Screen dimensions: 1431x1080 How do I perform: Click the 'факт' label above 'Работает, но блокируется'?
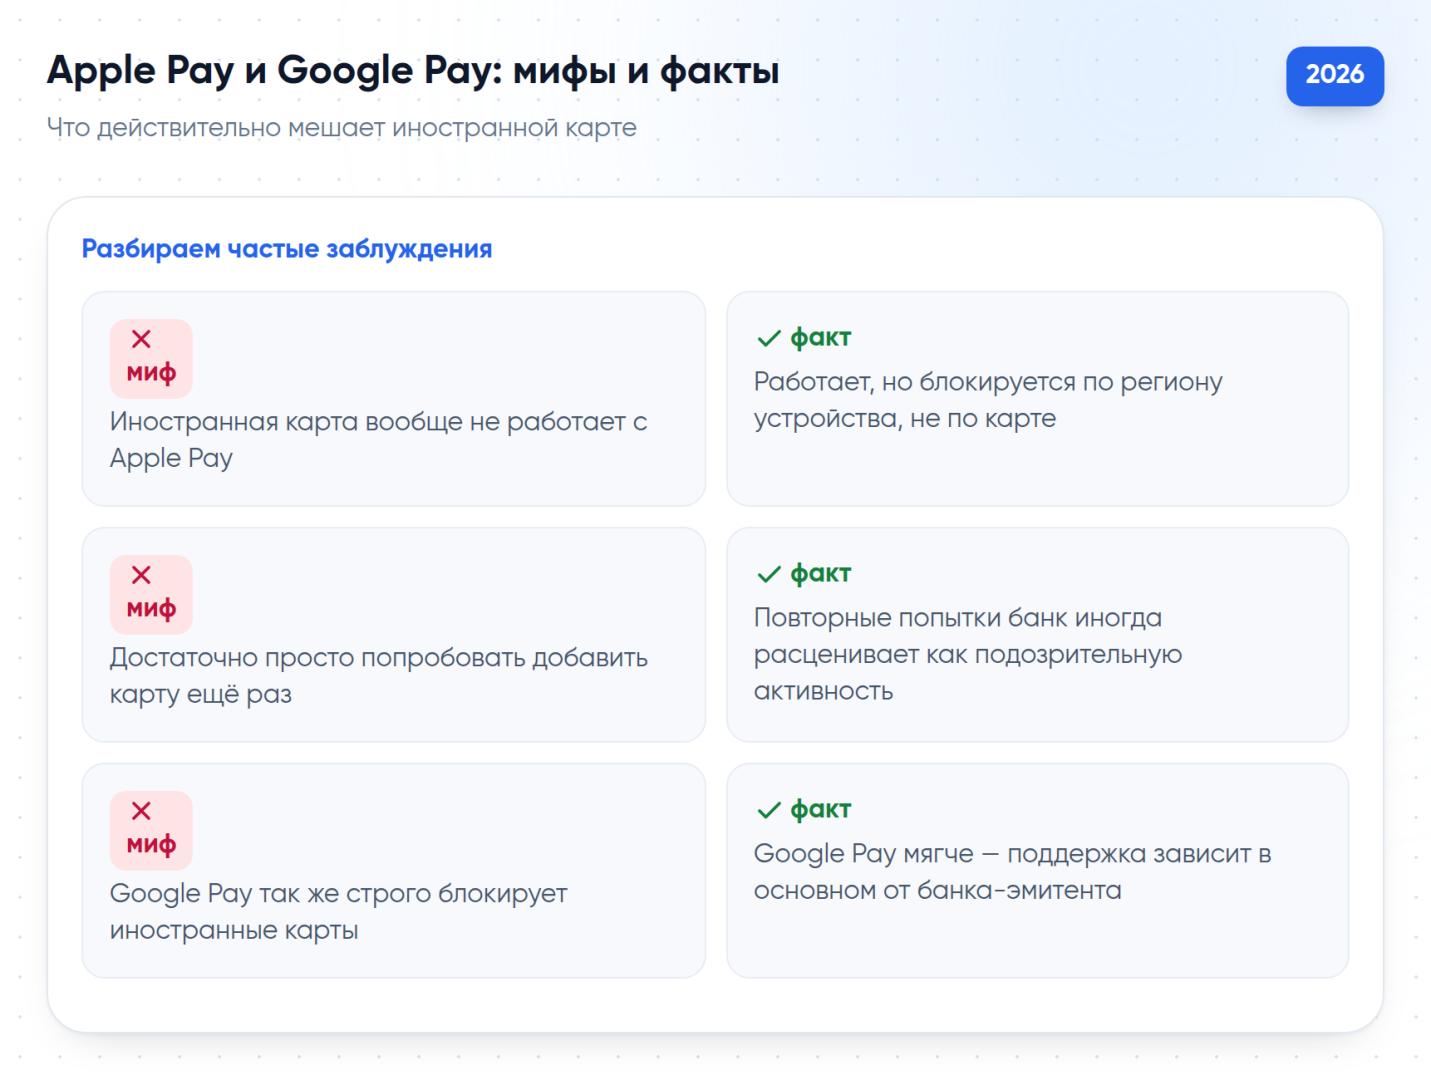821,338
